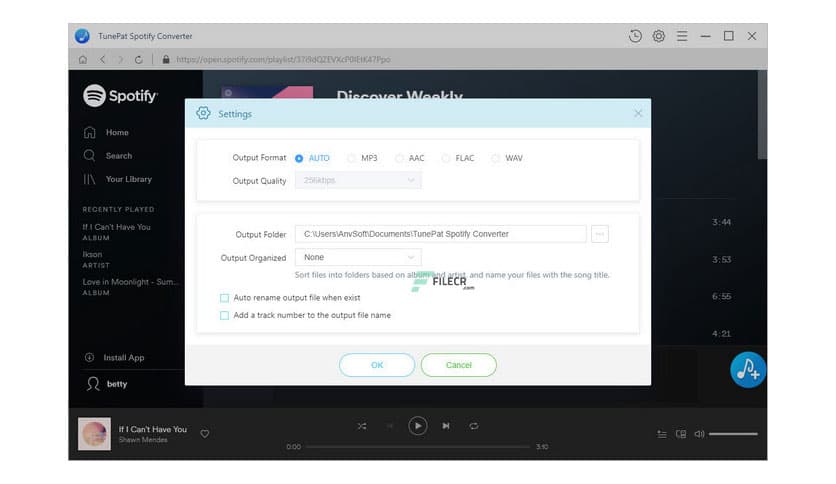
Task: Expand the Output Organized dropdown
Action: tap(358, 257)
